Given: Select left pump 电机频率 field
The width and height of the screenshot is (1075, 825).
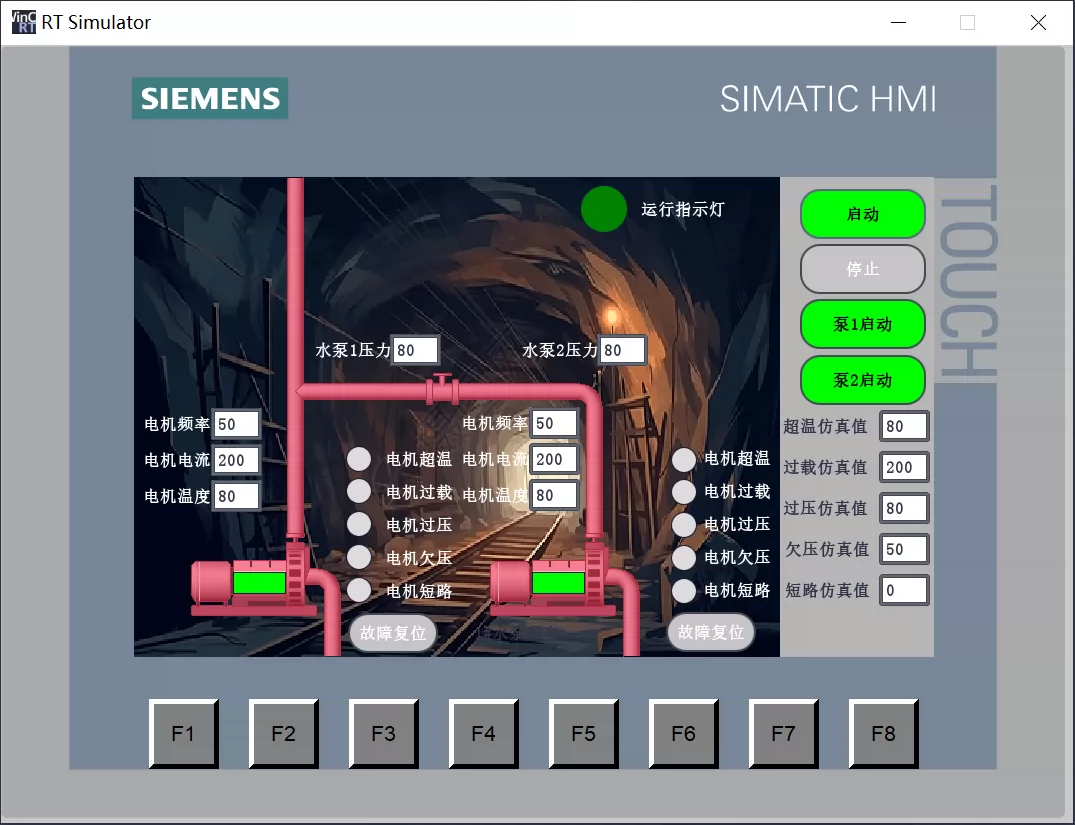Looking at the screenshot, I should [x=237, y=424].
